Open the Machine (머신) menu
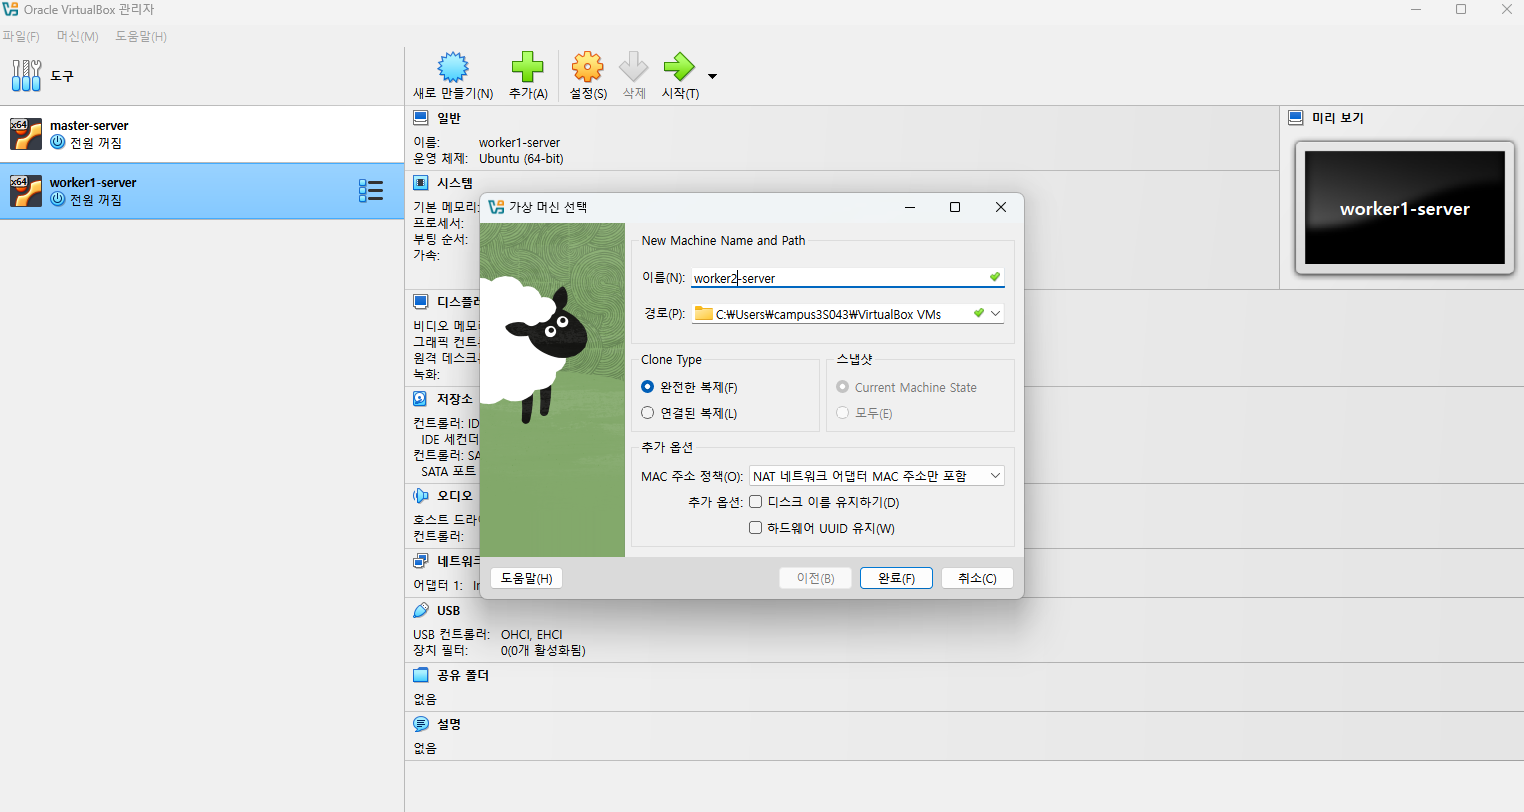Viewport: 1524px width, 812px height. click(x=78, y=36)
